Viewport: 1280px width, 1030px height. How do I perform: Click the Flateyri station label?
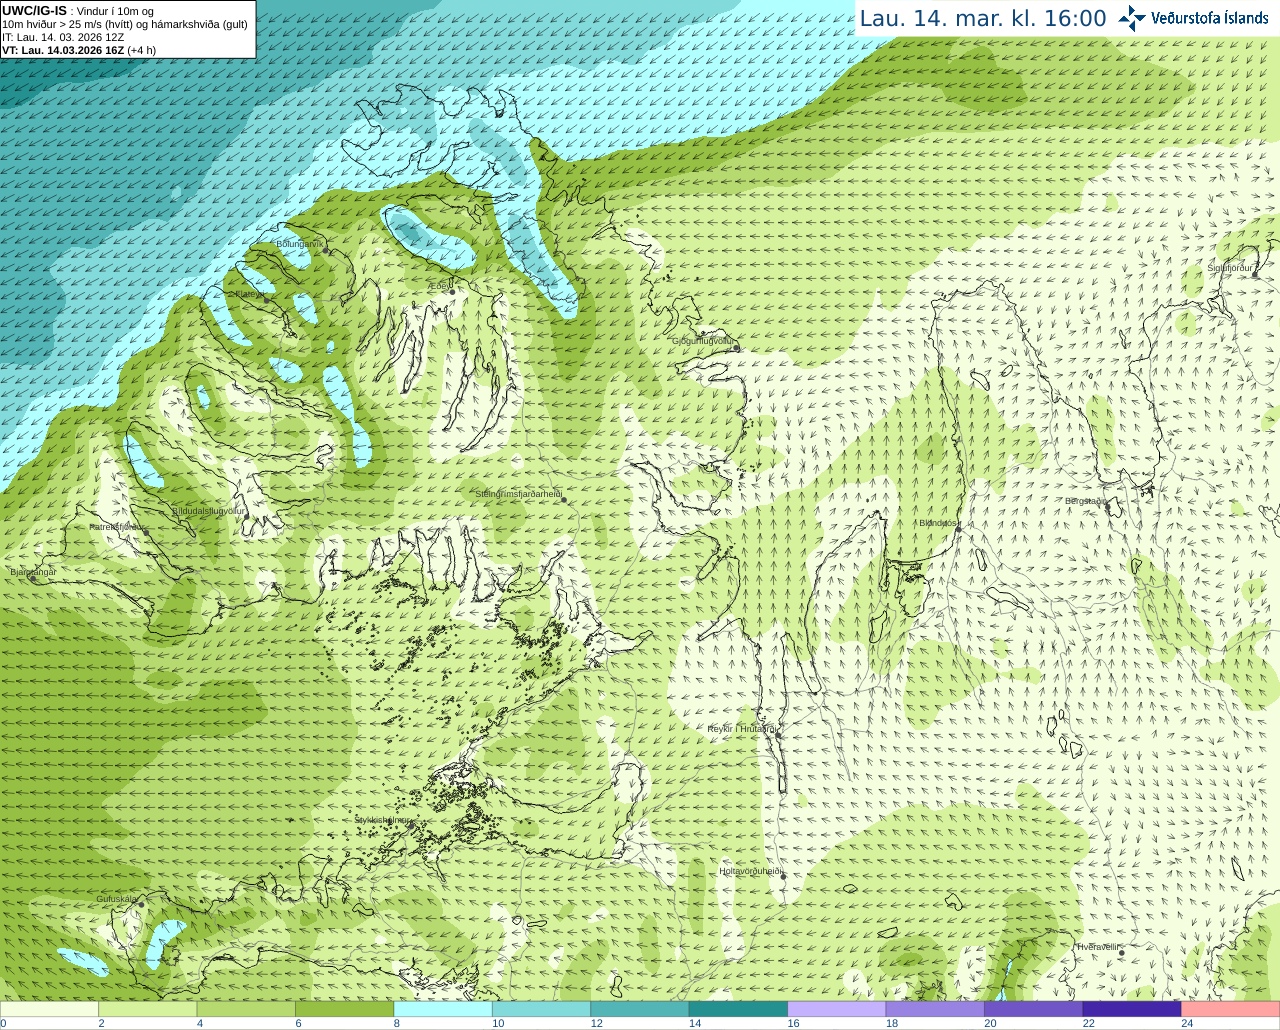[x=248, y=294]
